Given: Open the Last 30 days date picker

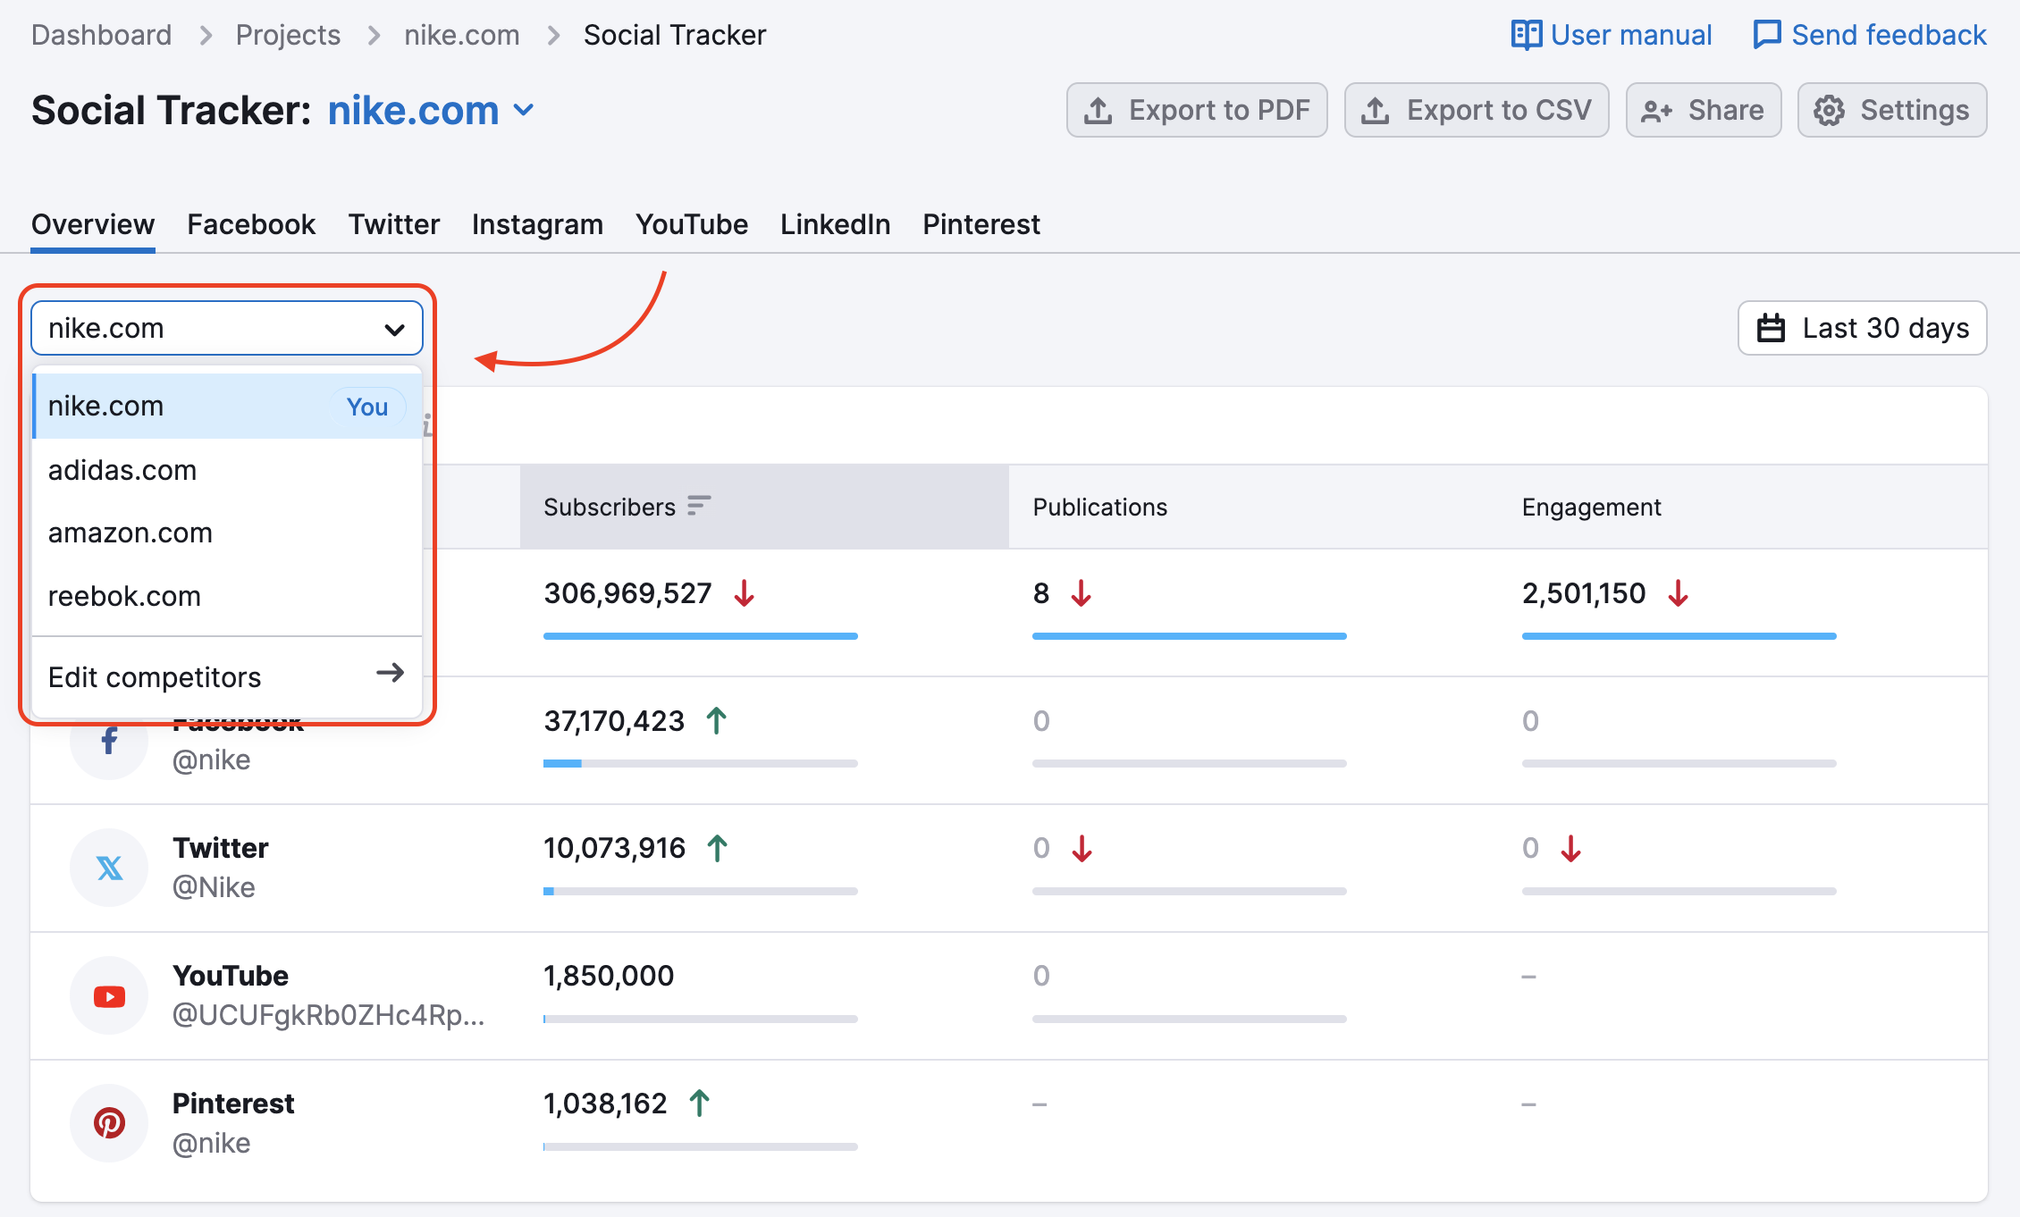Looking at the screenshot, I should (x=1861, y=328).
